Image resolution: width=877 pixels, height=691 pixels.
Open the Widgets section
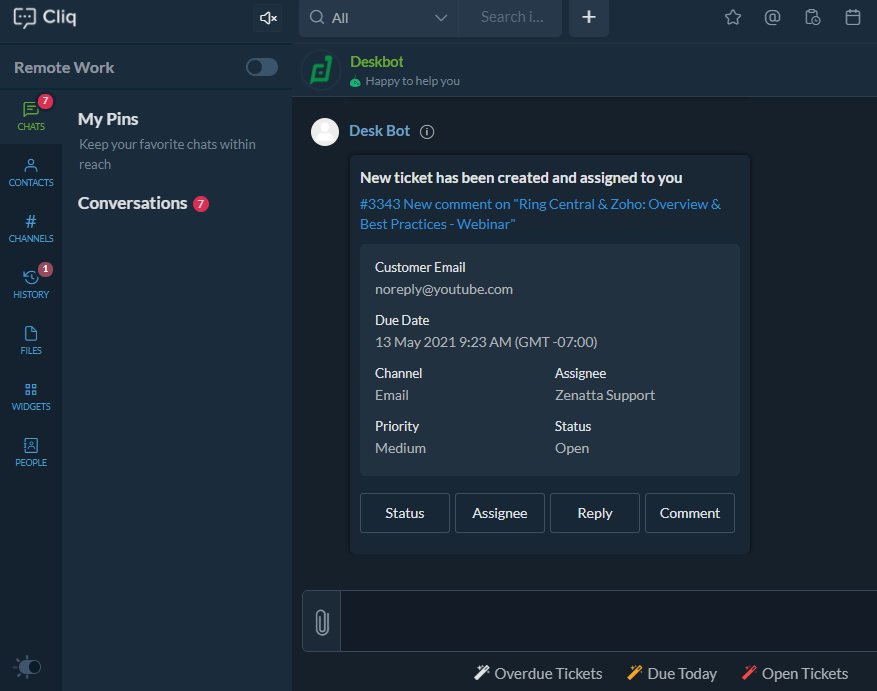[31, 396]
